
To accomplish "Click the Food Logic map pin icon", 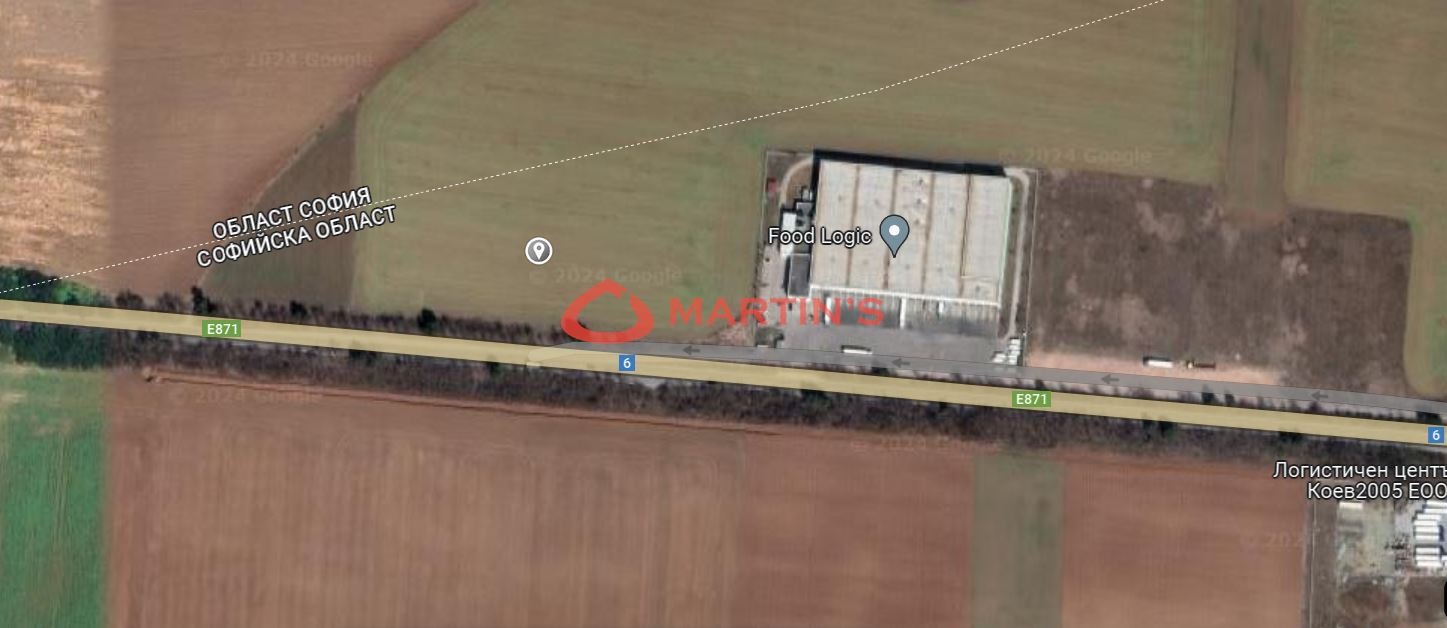I will [894, 234].
